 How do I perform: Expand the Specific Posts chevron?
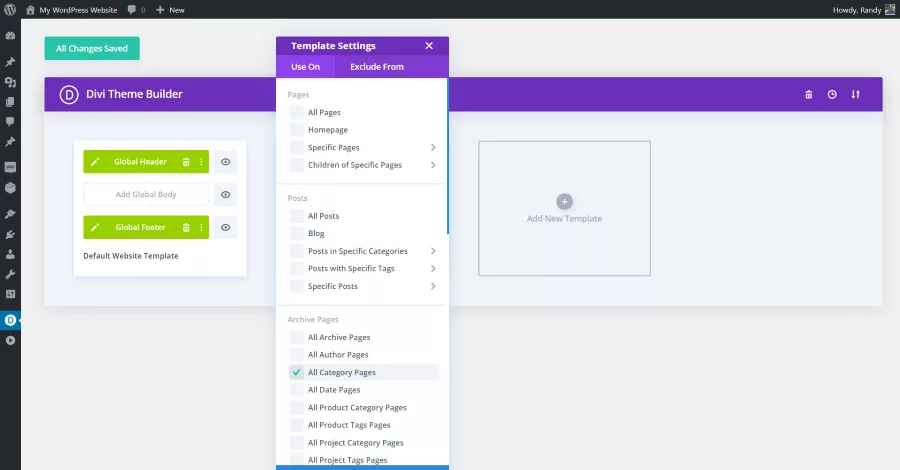[x=433, y=286]
